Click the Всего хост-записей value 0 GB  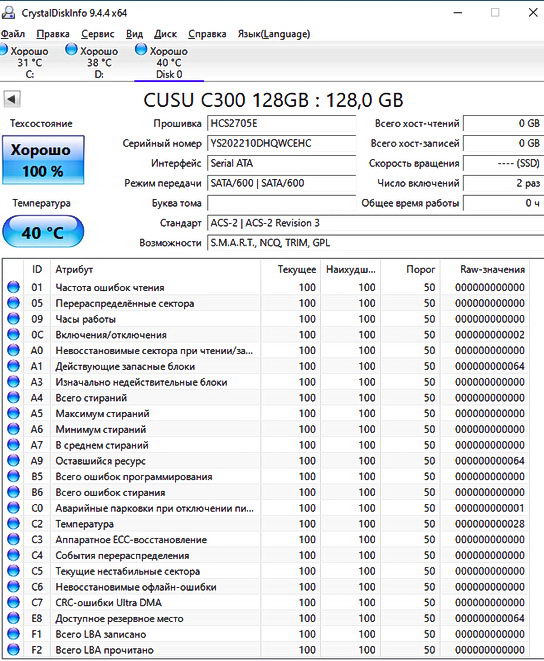pos(503,143)
